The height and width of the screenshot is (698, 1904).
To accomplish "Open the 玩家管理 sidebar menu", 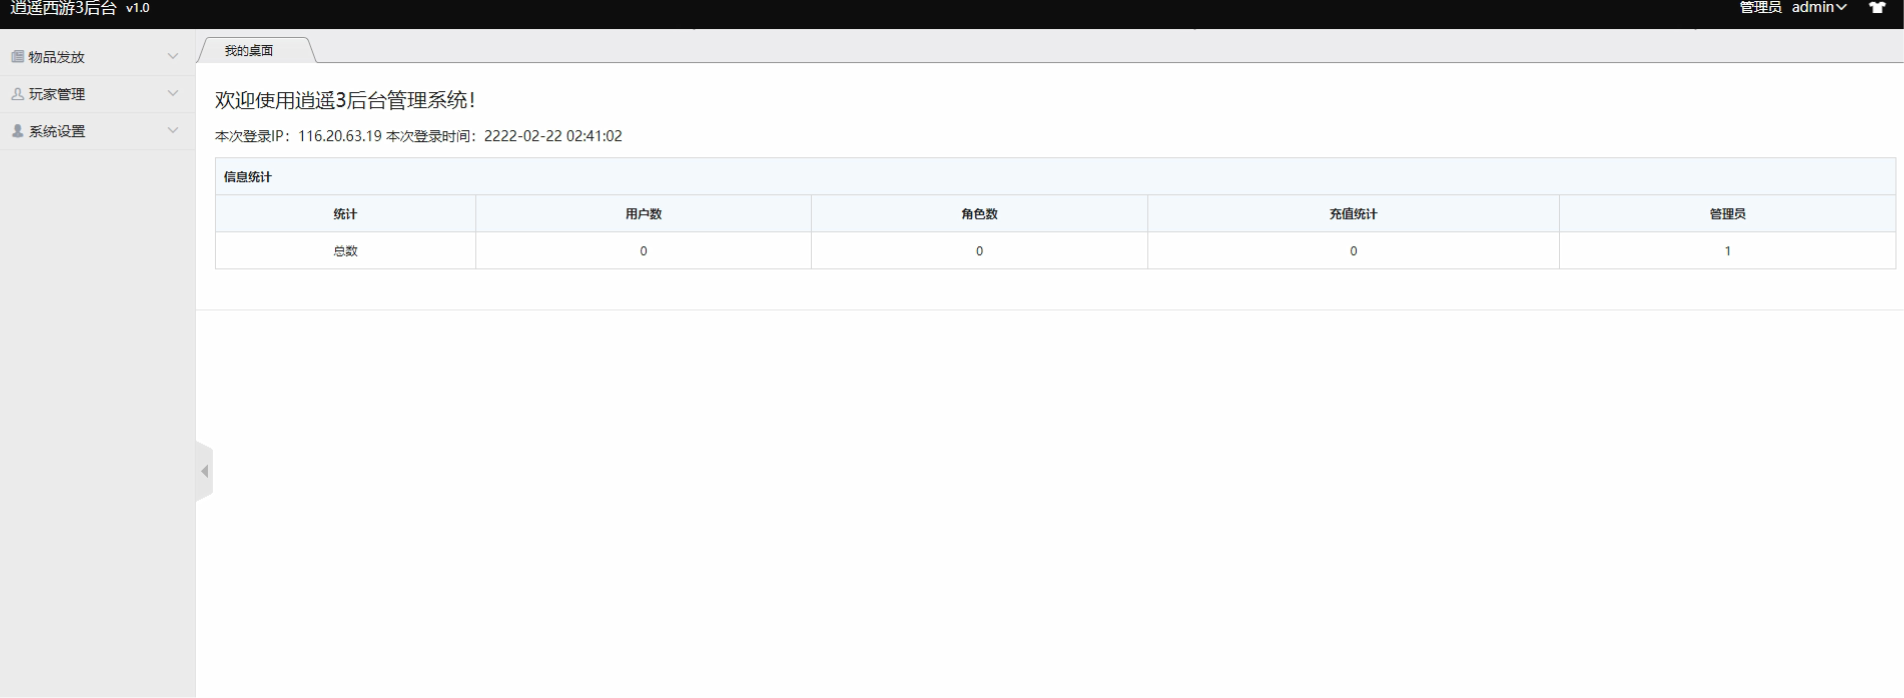I will coord(97,94).
